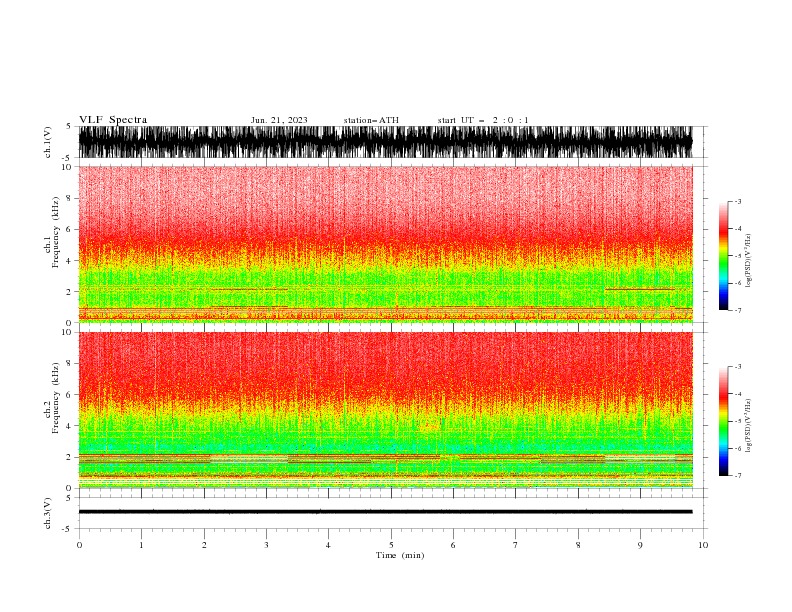Screen dimensions: 792x612
Task: Click time axis tick label '3'
Action: [x=266, y=545]
